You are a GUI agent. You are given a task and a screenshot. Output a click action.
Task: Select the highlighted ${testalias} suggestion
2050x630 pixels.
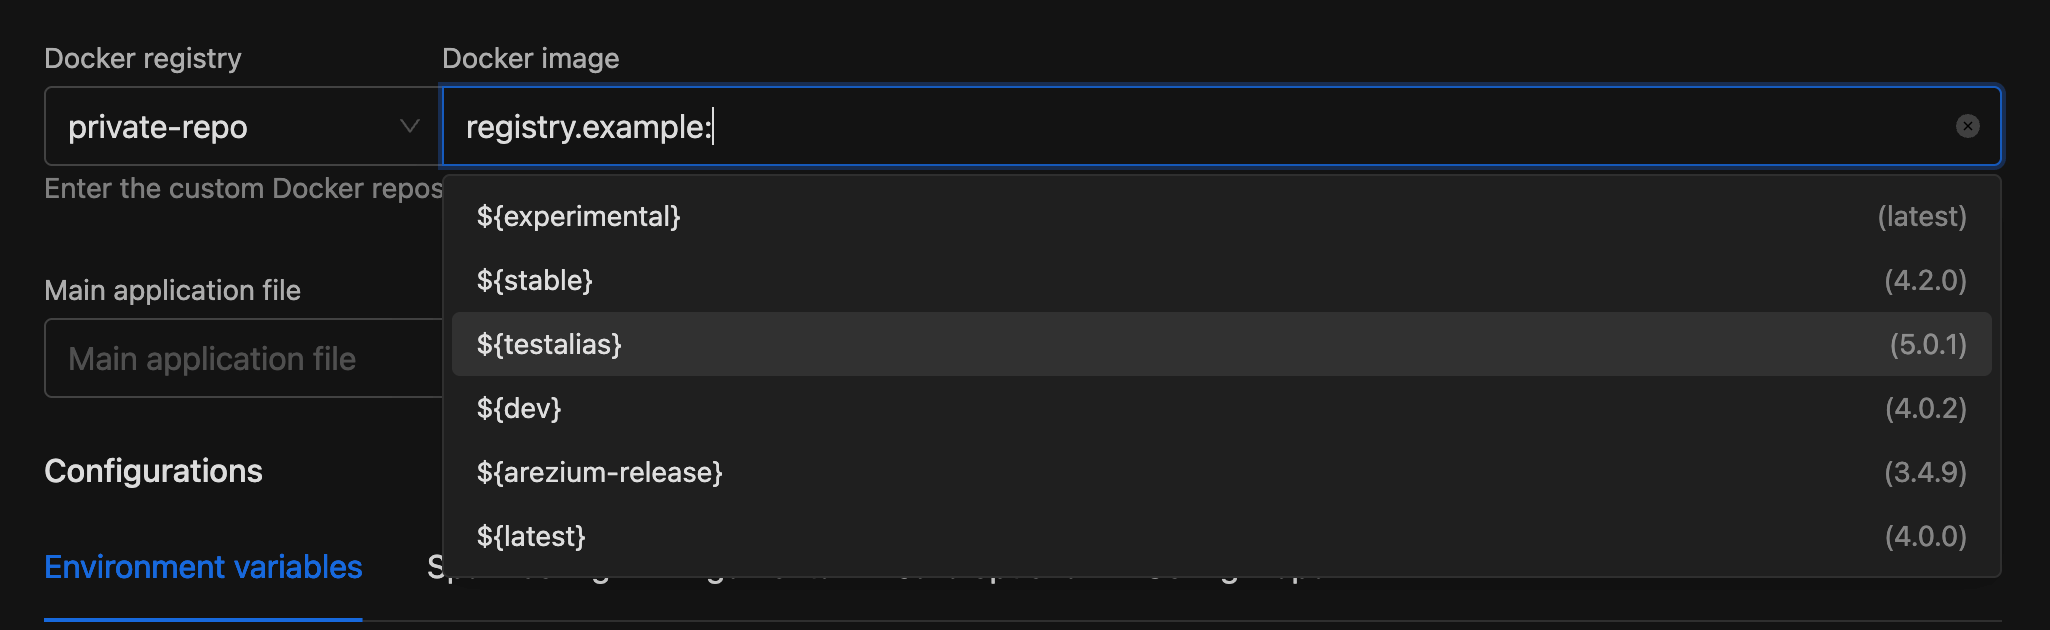(x=548, y=344)
